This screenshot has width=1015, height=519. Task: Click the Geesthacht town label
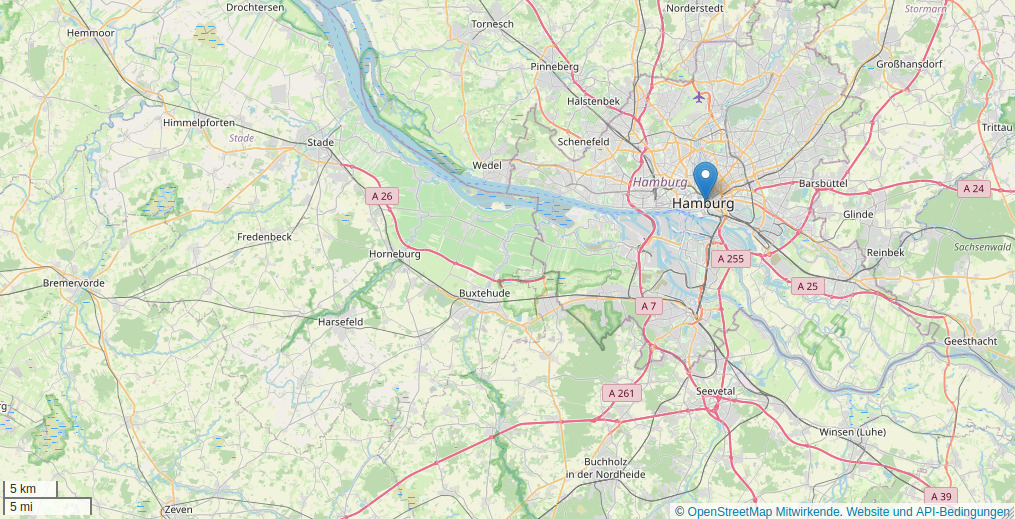(x=970, y=341)
